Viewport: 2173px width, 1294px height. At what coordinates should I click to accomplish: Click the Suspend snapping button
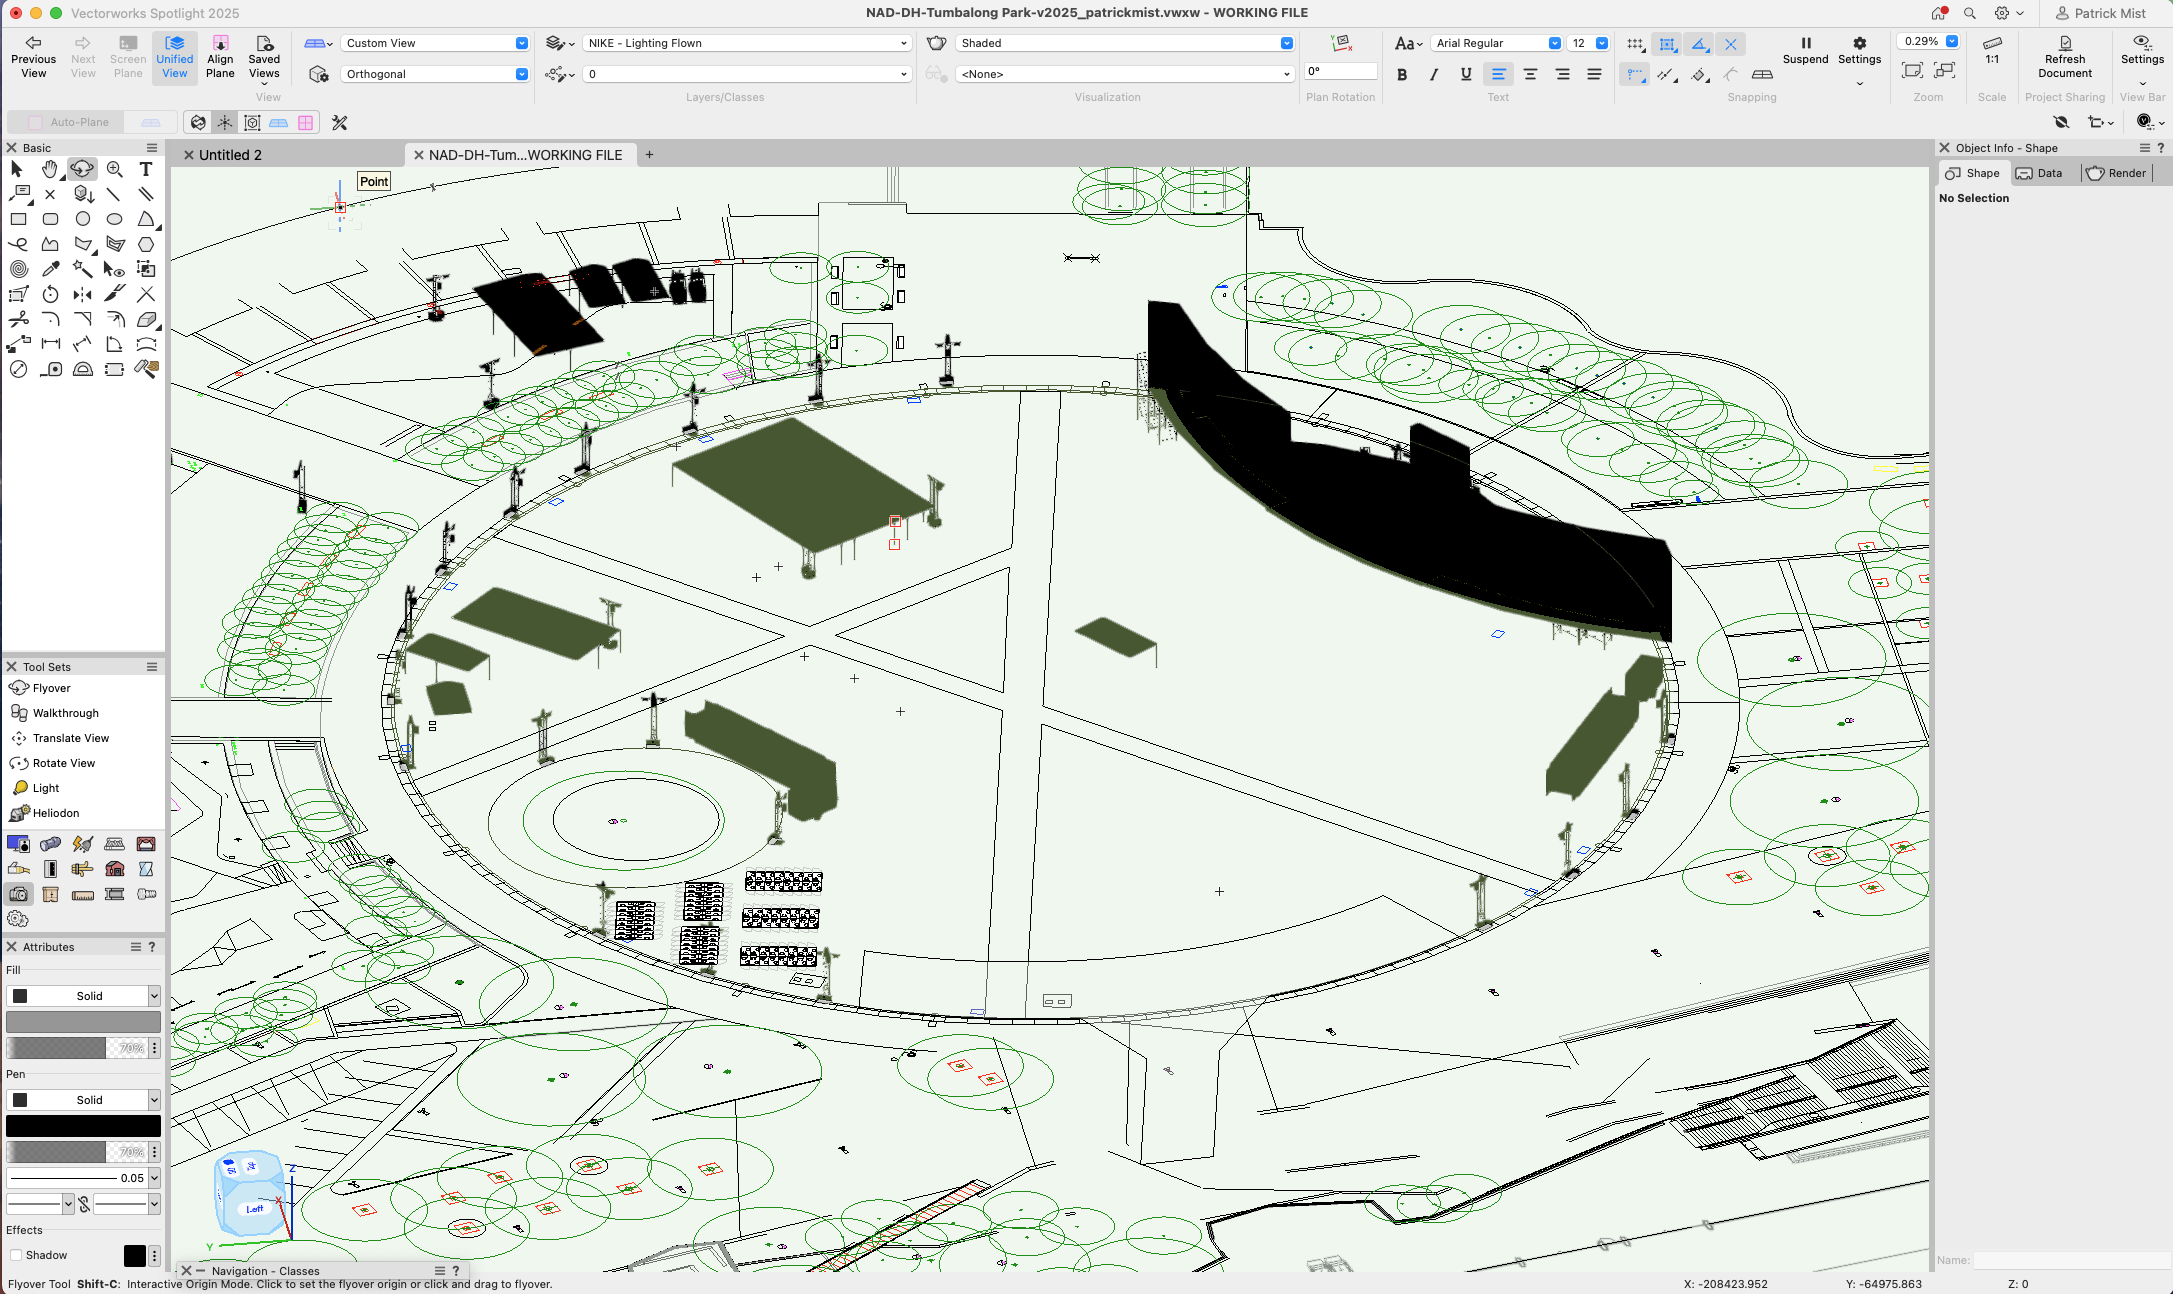point(1805,50)
